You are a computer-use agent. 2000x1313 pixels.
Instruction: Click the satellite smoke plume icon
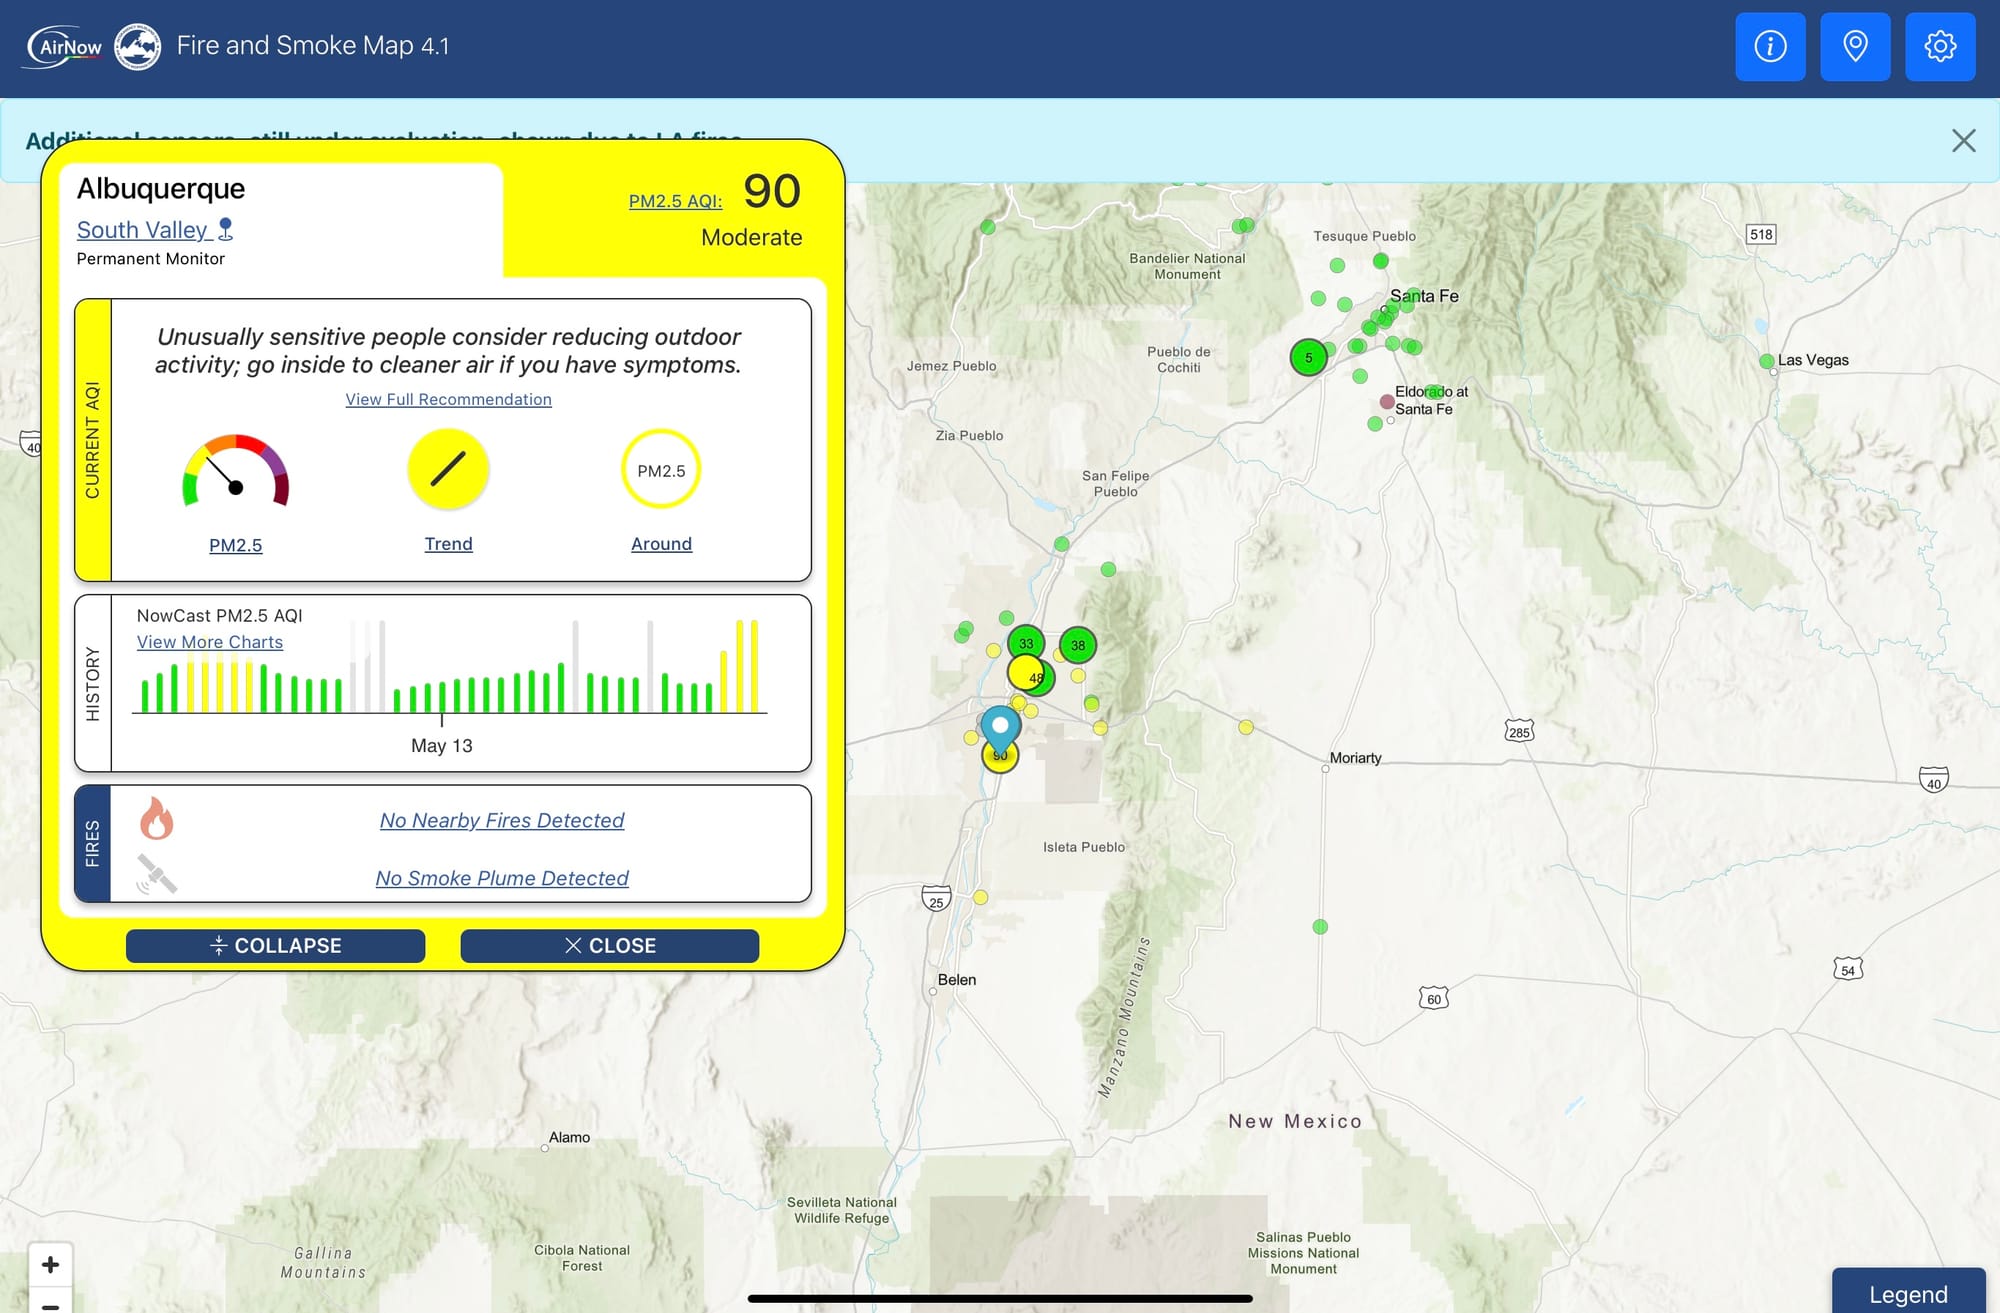coord(156,875)
